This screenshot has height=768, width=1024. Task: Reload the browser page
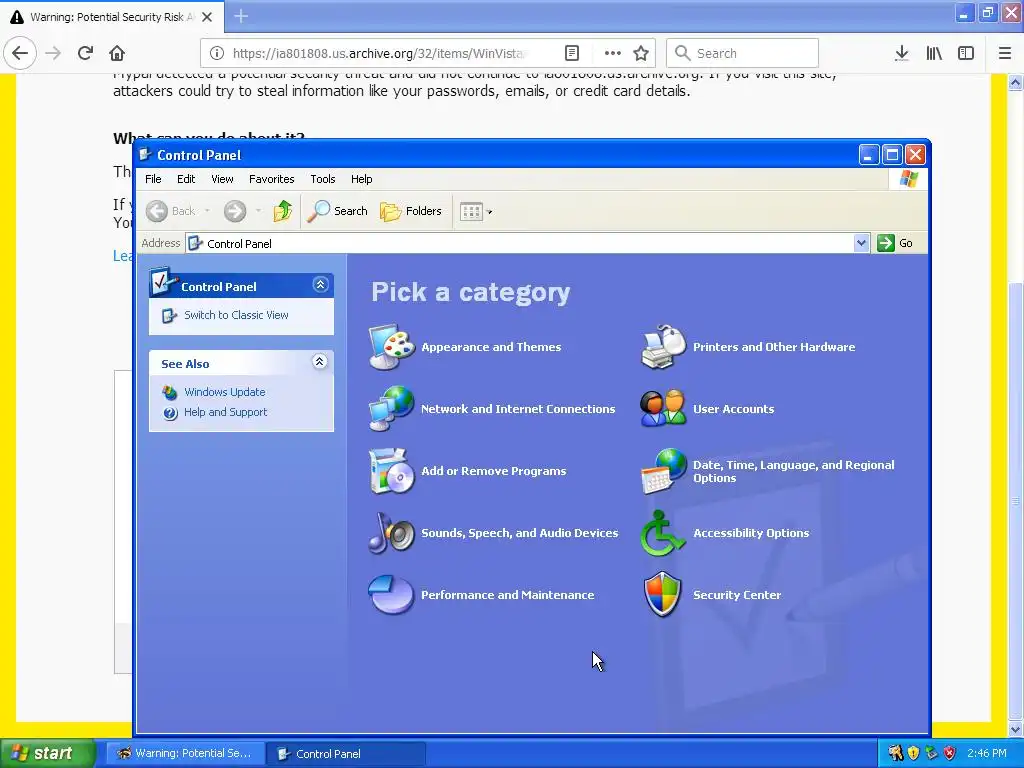[x=85, y=53]
